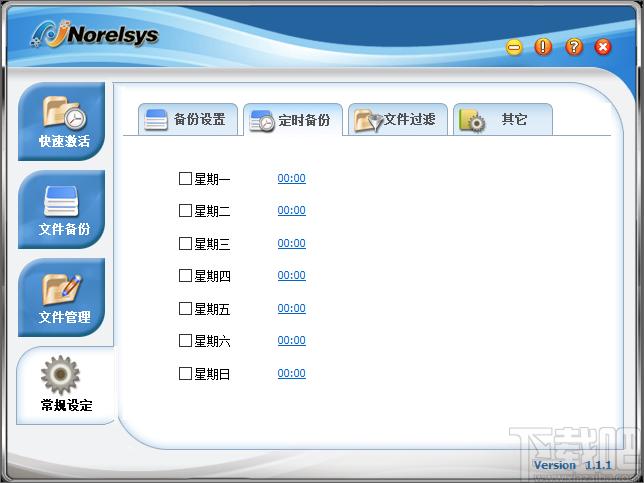Viewport: 644px width, 483px height.
Task: Open the 文件管理 file management section
Action: (x=62, y=297)
